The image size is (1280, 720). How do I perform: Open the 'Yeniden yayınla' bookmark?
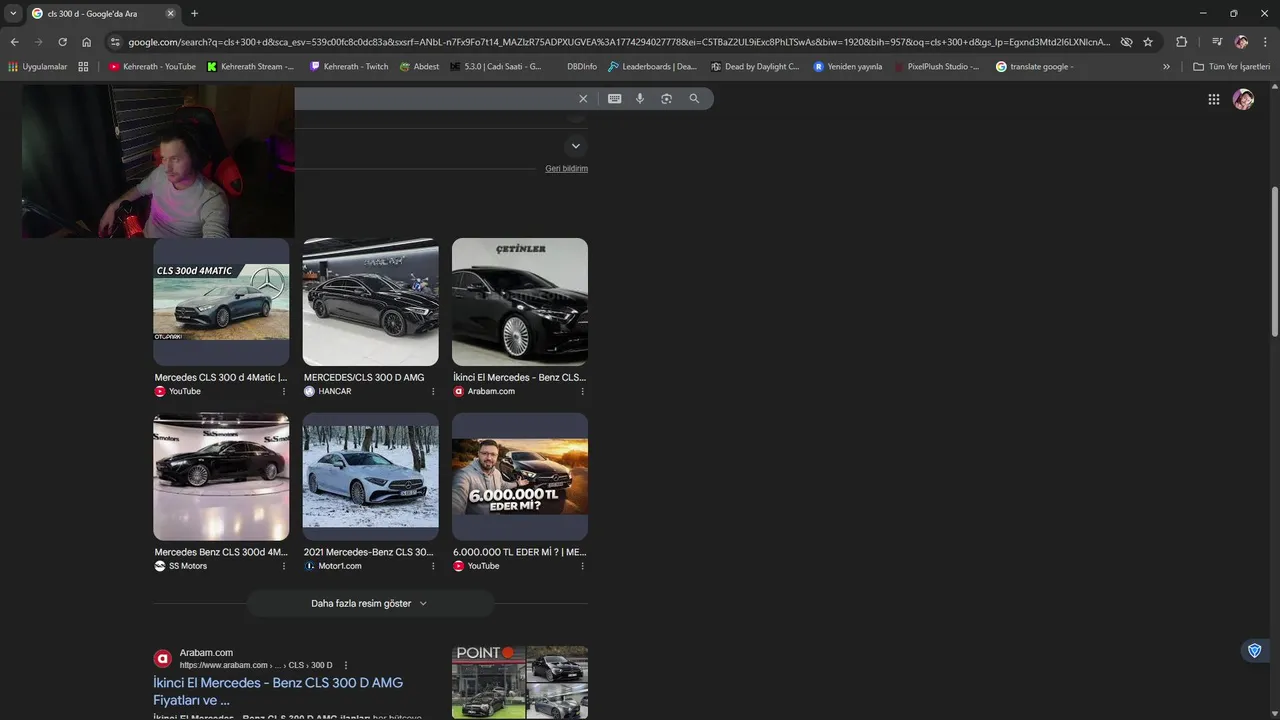point(848,66)
